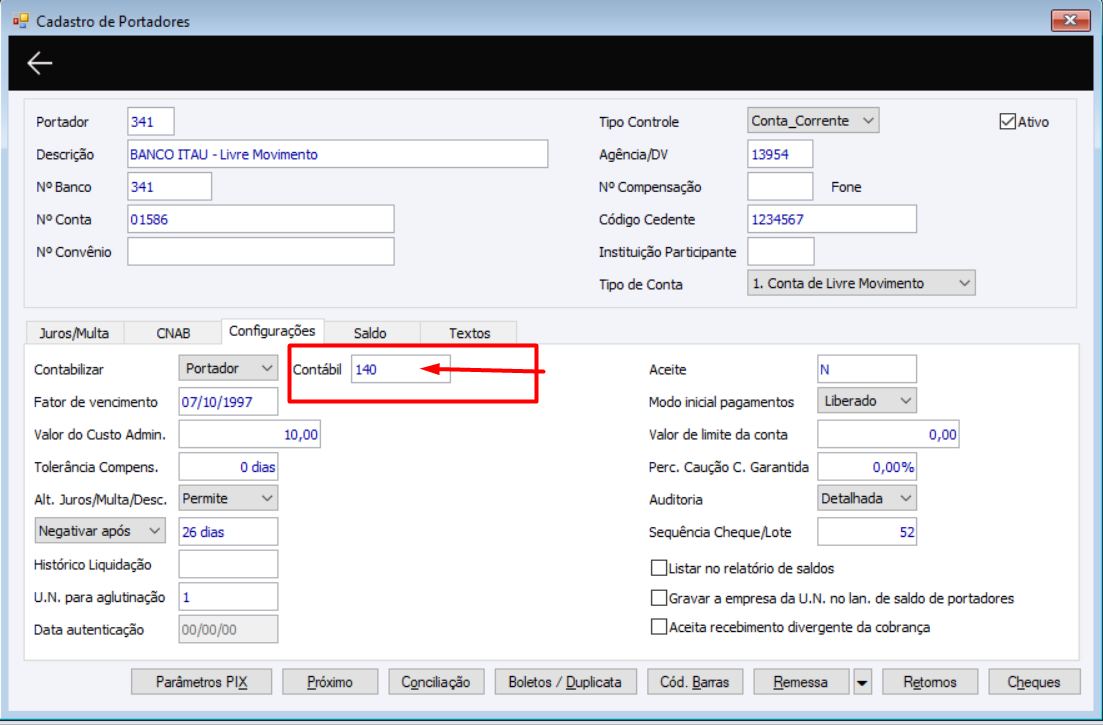Click the Aceite field with N

pyautogui.click(x=867, y=369)
